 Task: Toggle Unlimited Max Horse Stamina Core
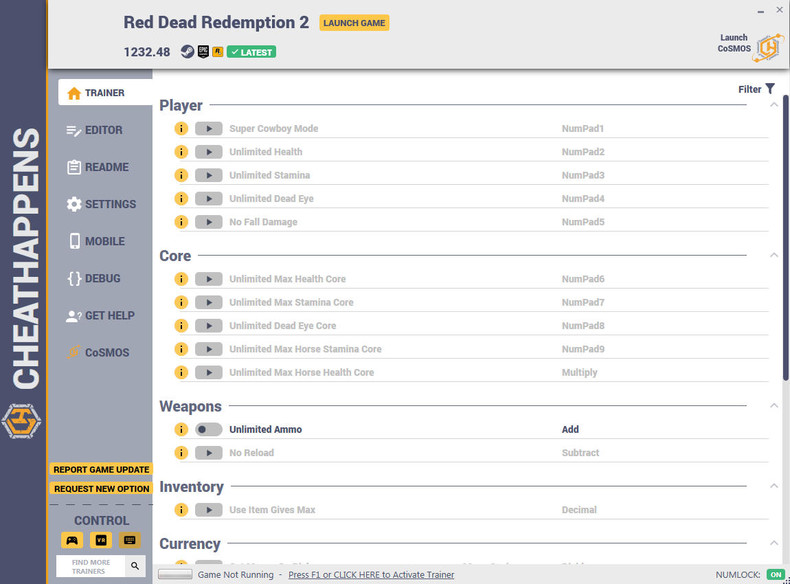coord(209,349)
